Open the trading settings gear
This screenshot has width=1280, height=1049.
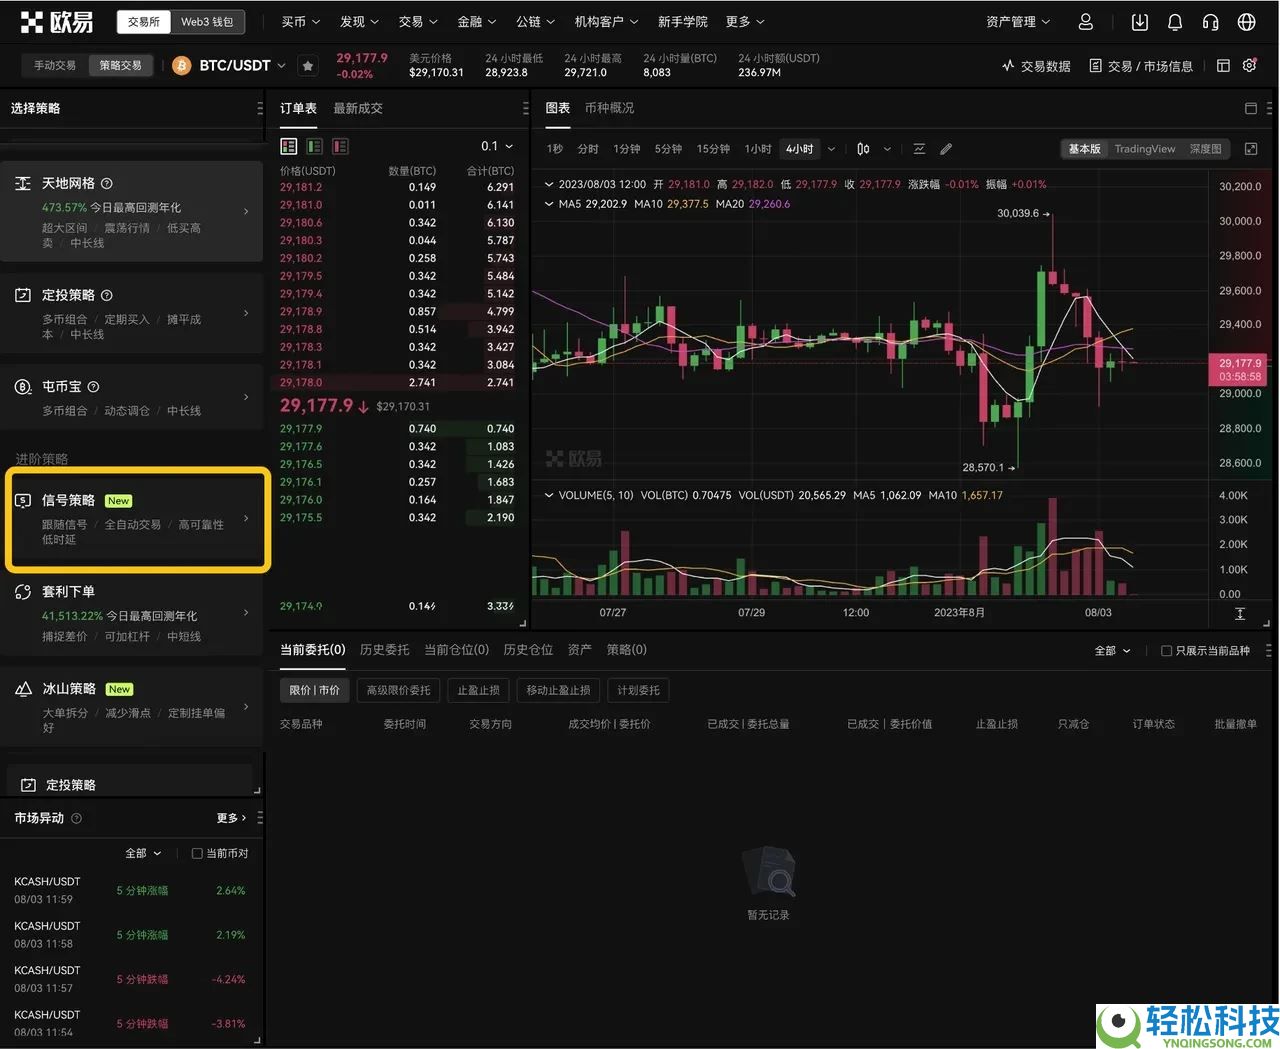[x=1249, y=66]
